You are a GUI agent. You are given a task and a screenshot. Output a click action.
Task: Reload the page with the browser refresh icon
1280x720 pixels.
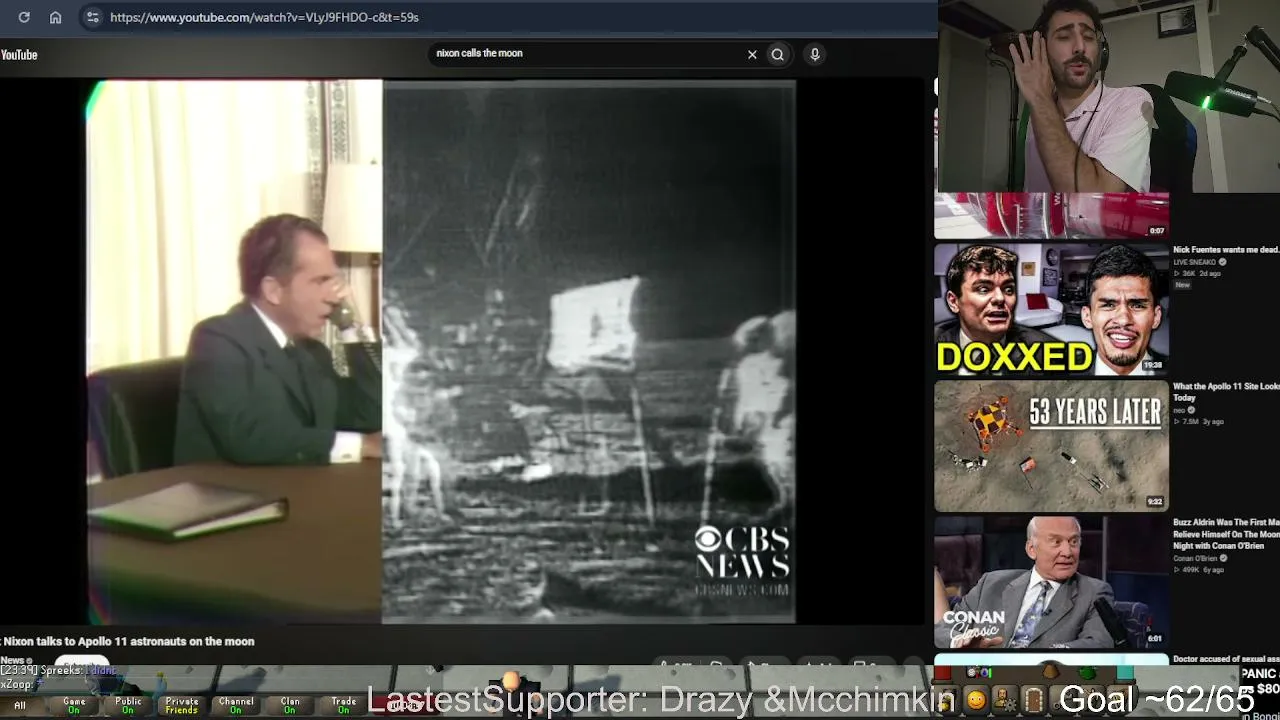pyautogui.click(x=24, y=17)
